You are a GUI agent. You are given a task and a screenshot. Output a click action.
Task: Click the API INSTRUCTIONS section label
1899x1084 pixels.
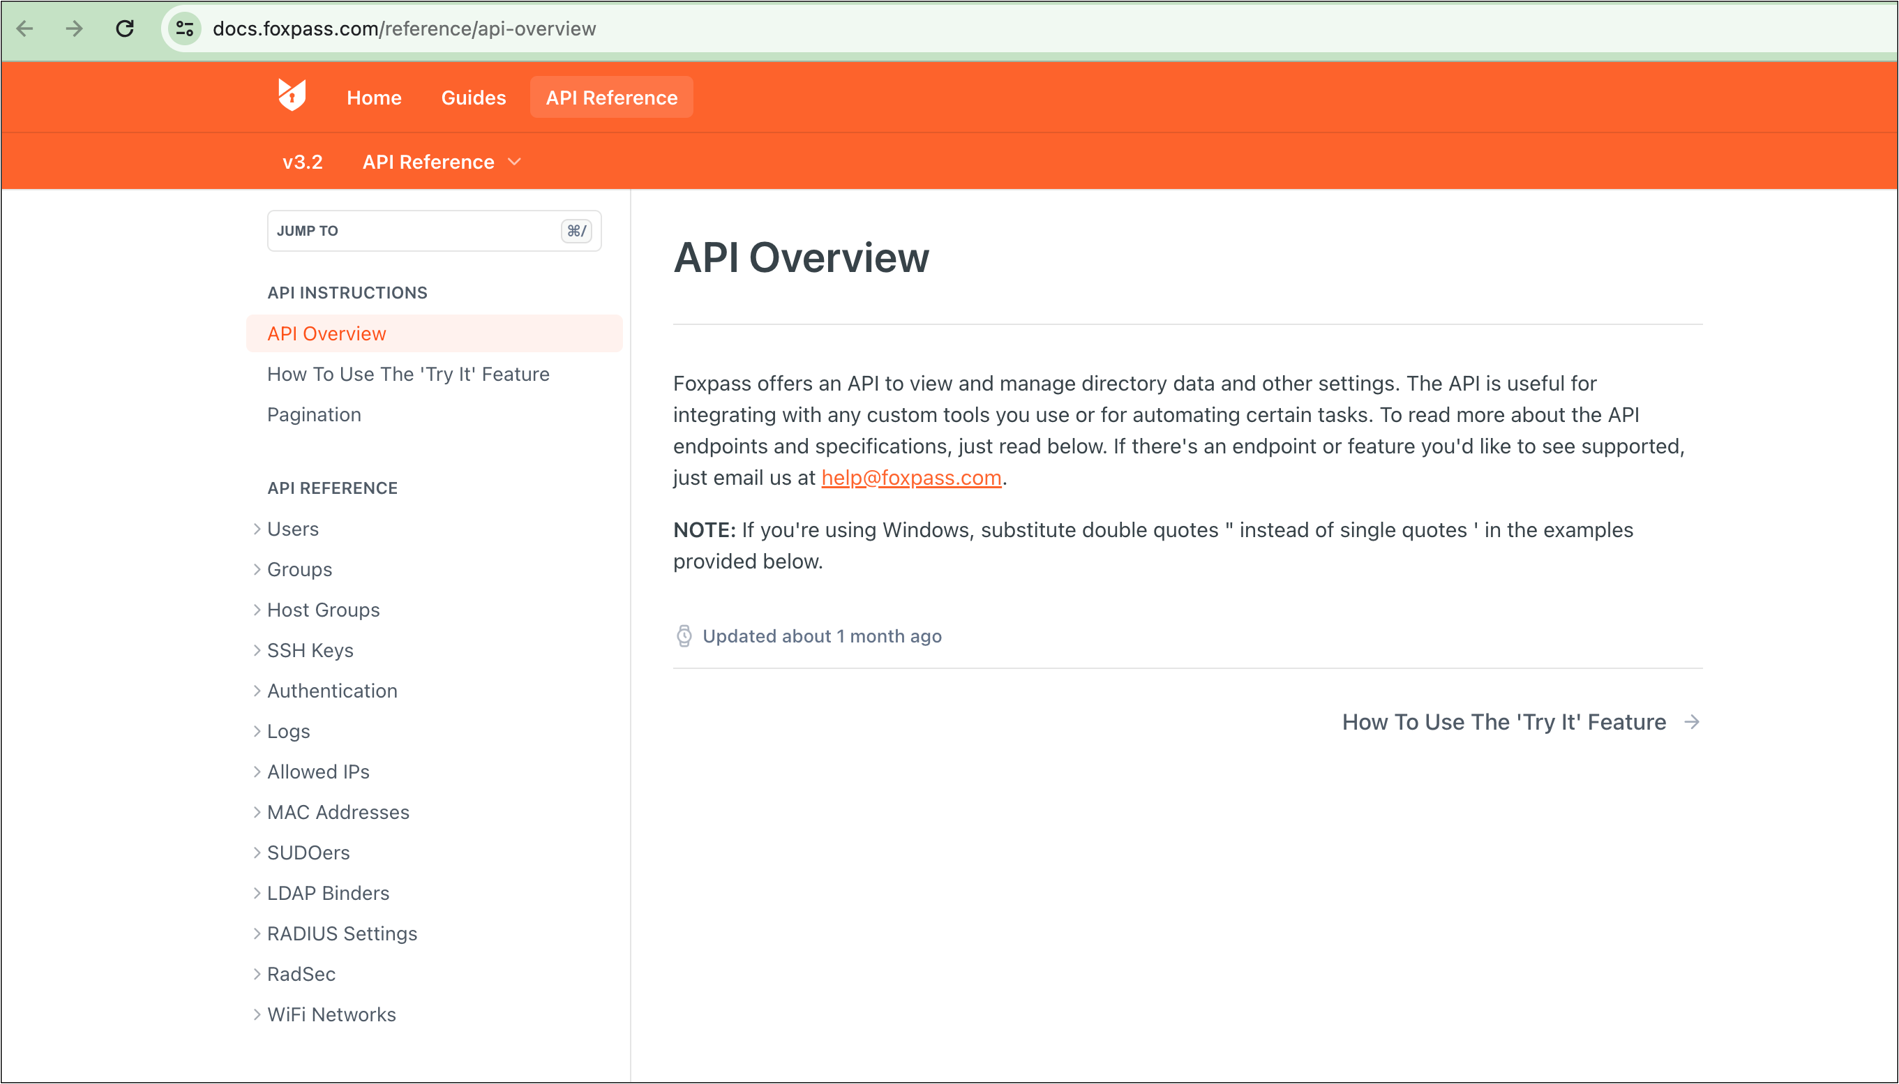pos(347,293)
